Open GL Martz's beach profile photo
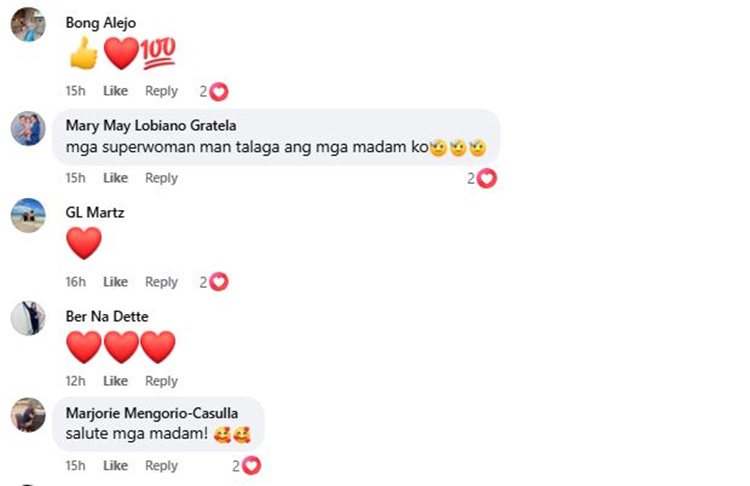Image resolution: width=750 pixels, height=486 pixels. [28, 215]
